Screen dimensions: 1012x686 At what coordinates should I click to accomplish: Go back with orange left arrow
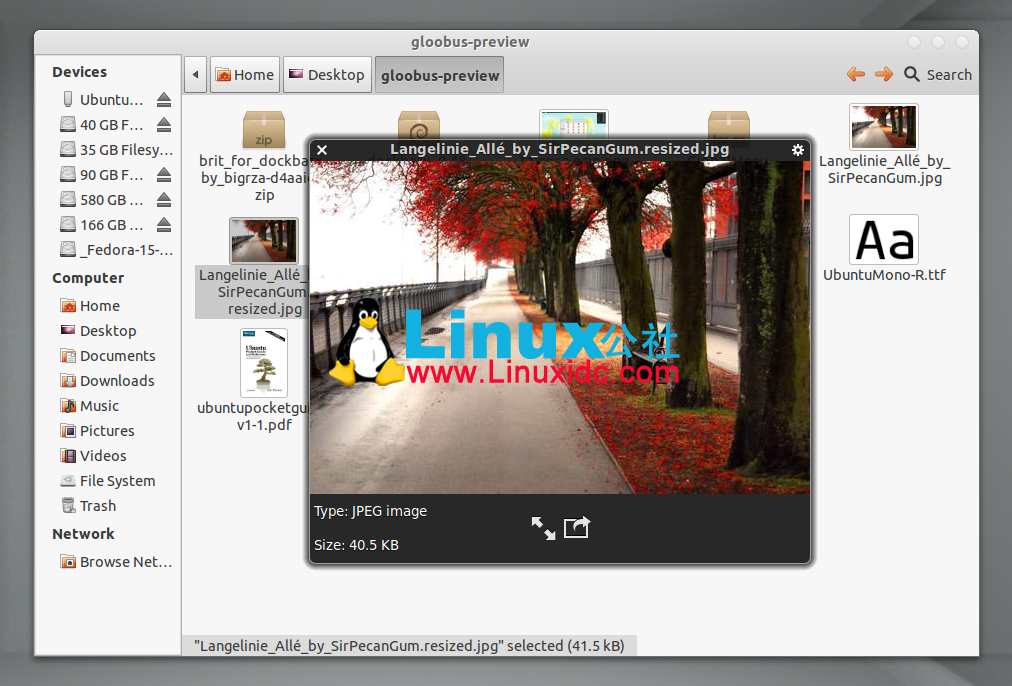click(x=855, y=74)
